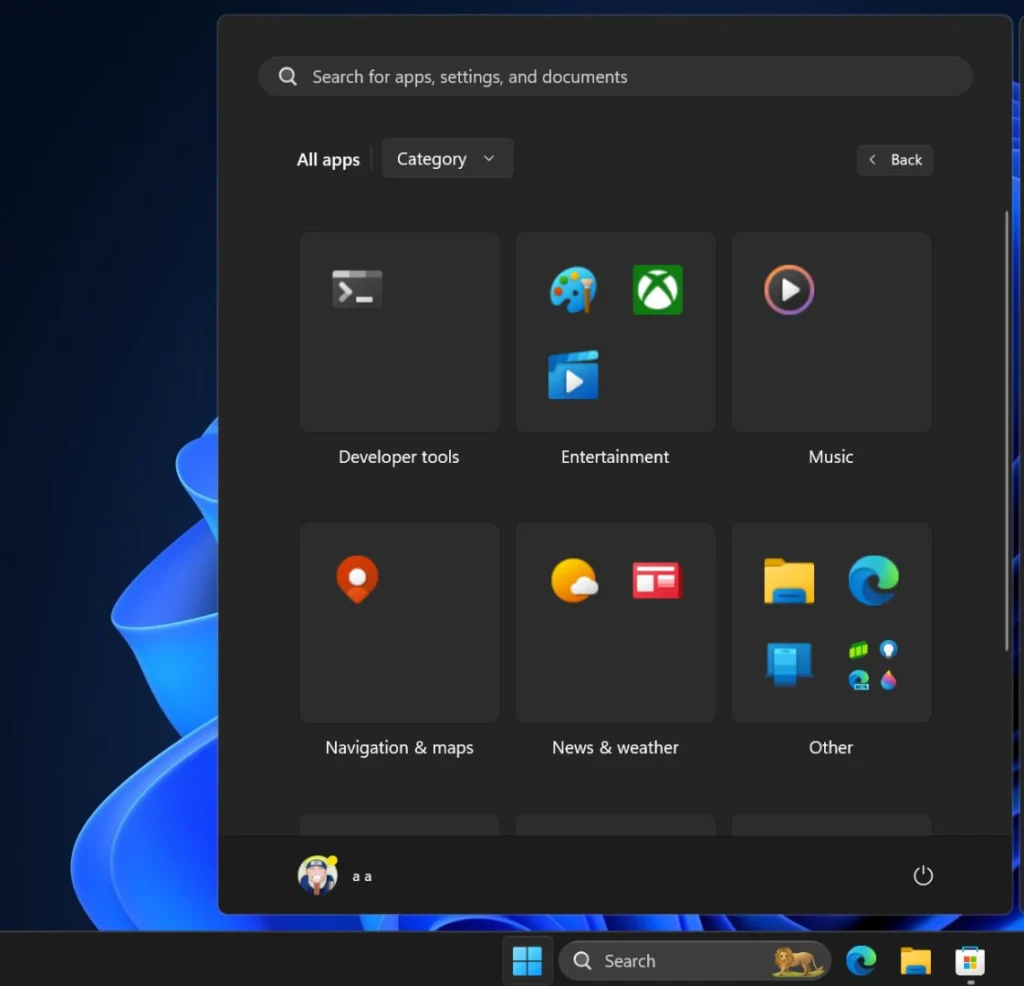Open the Other category label
This screenshot has width=1024, height=986.
point(831,747)
